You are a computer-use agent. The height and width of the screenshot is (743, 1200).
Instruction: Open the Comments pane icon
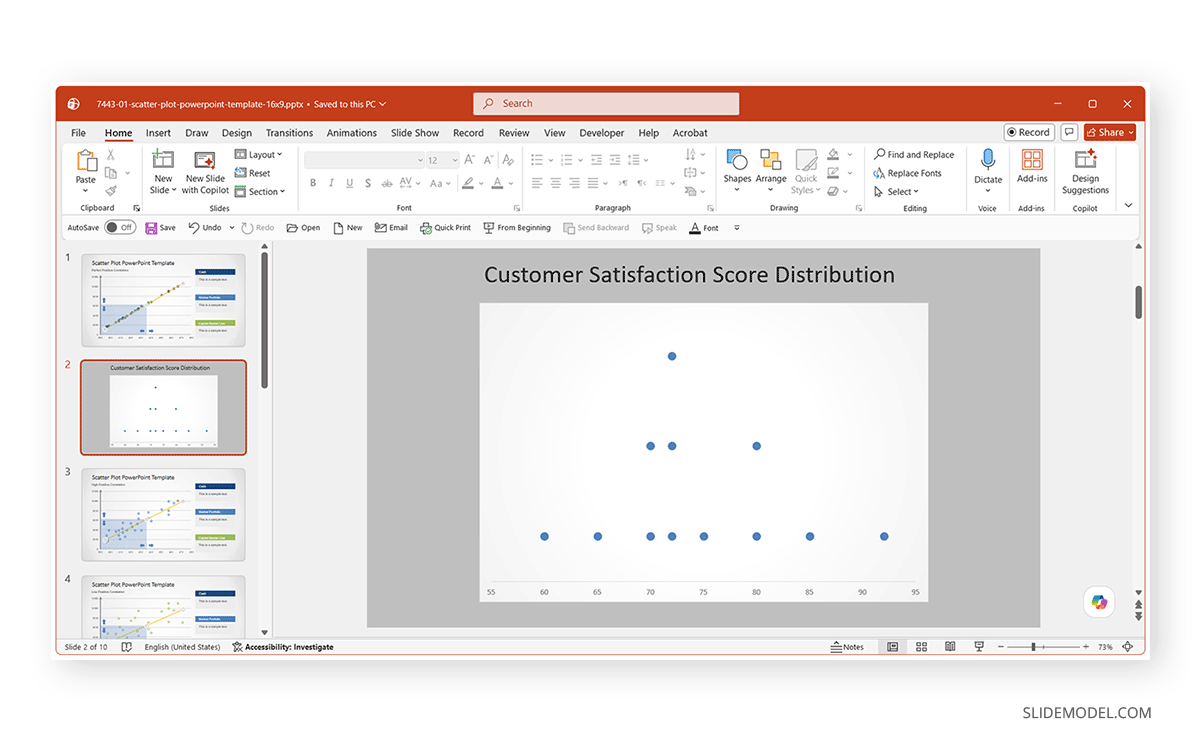1069,132
